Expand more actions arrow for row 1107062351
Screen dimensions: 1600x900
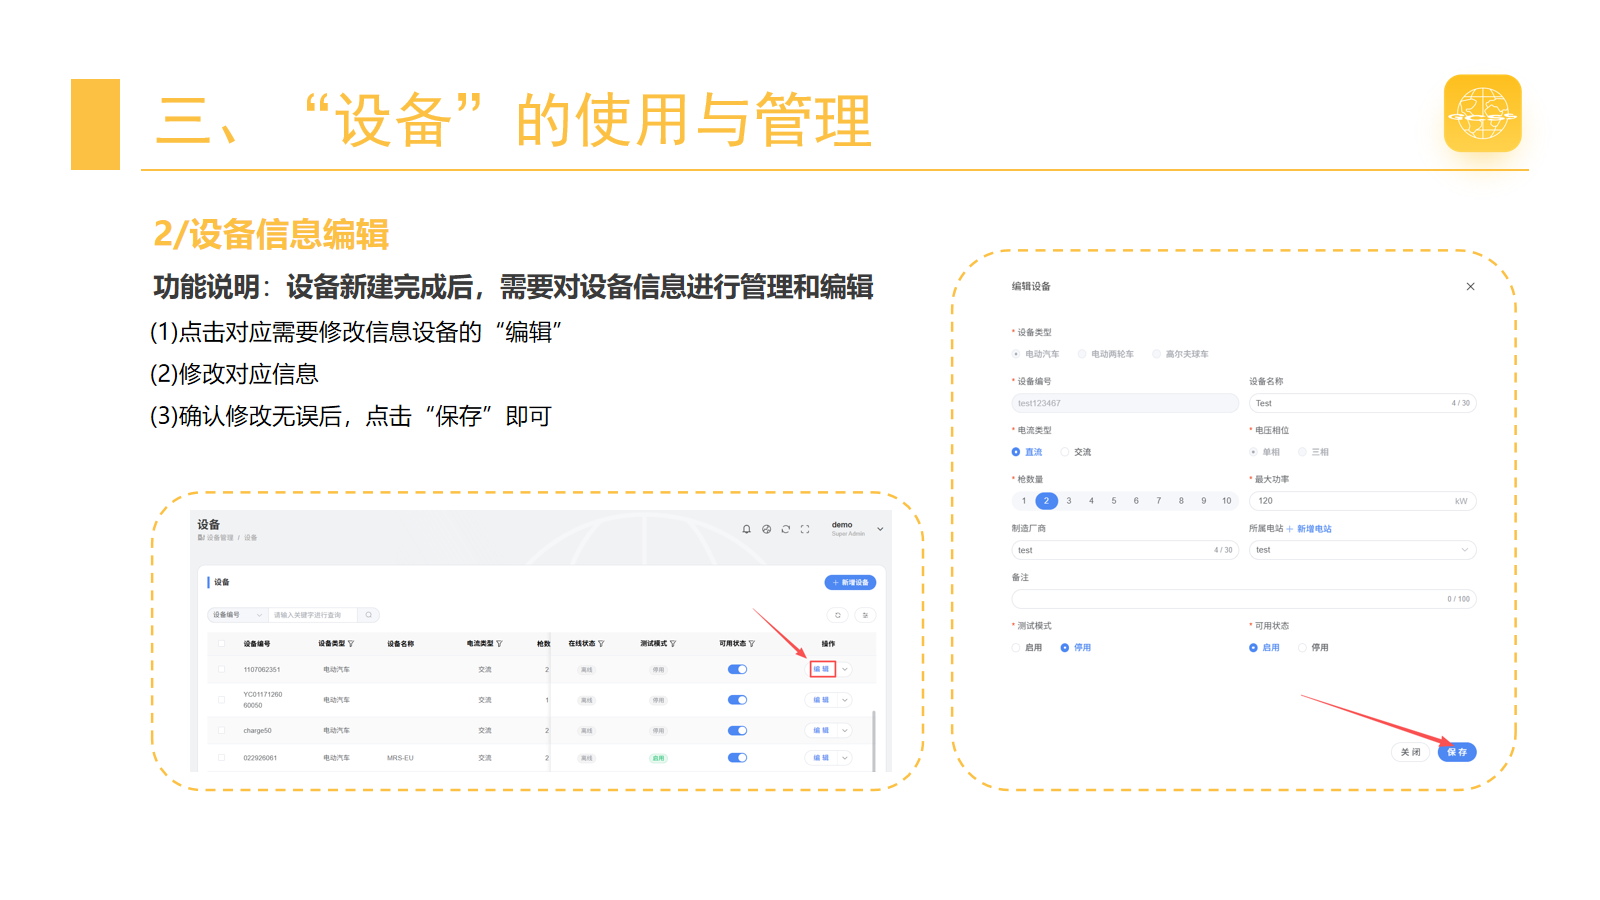tap(845, 670)
